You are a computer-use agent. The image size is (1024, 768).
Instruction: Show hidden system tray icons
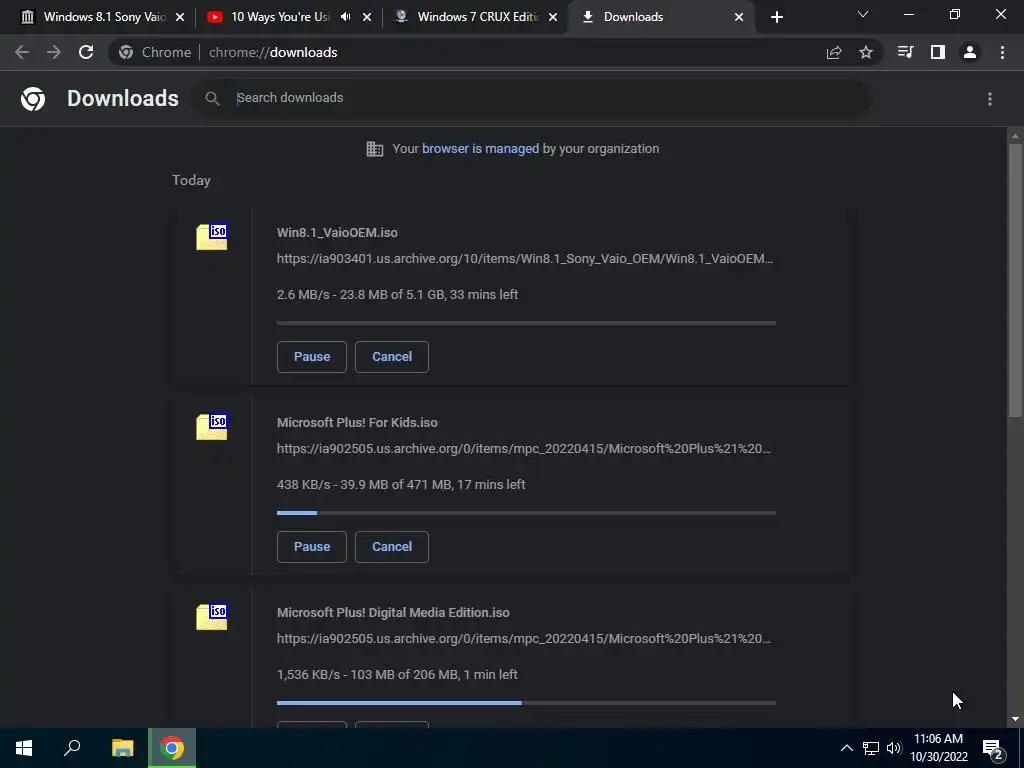tap(846, 748)
